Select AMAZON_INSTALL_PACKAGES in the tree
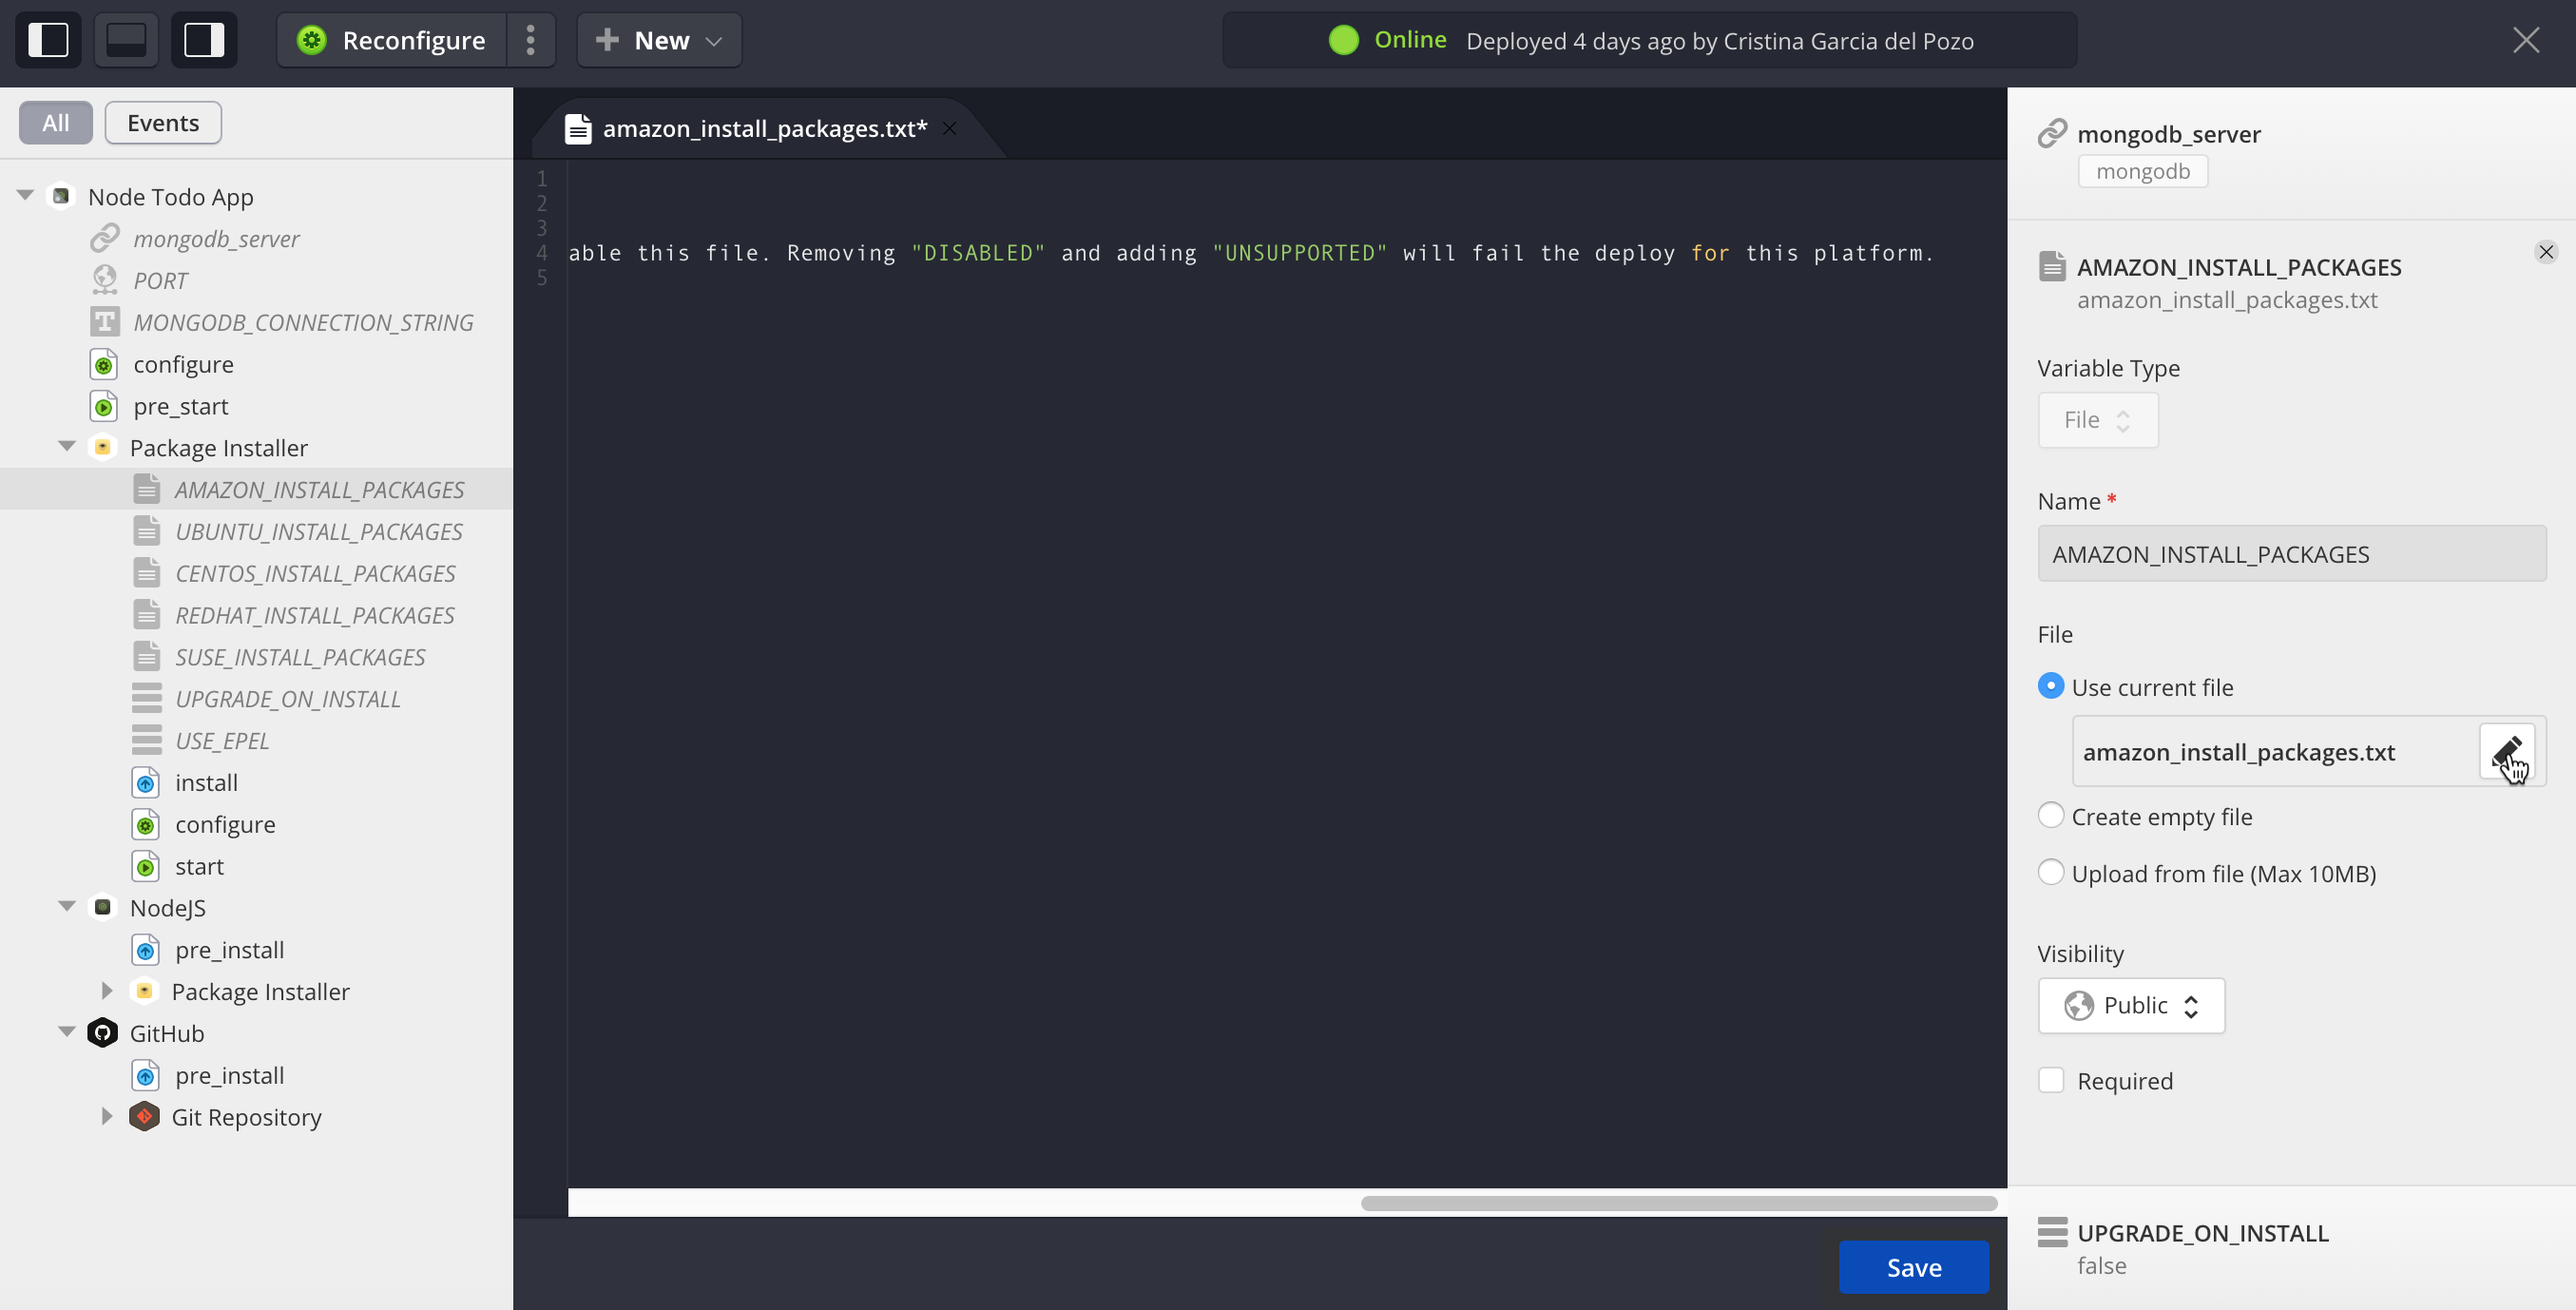 pos(318,489)
